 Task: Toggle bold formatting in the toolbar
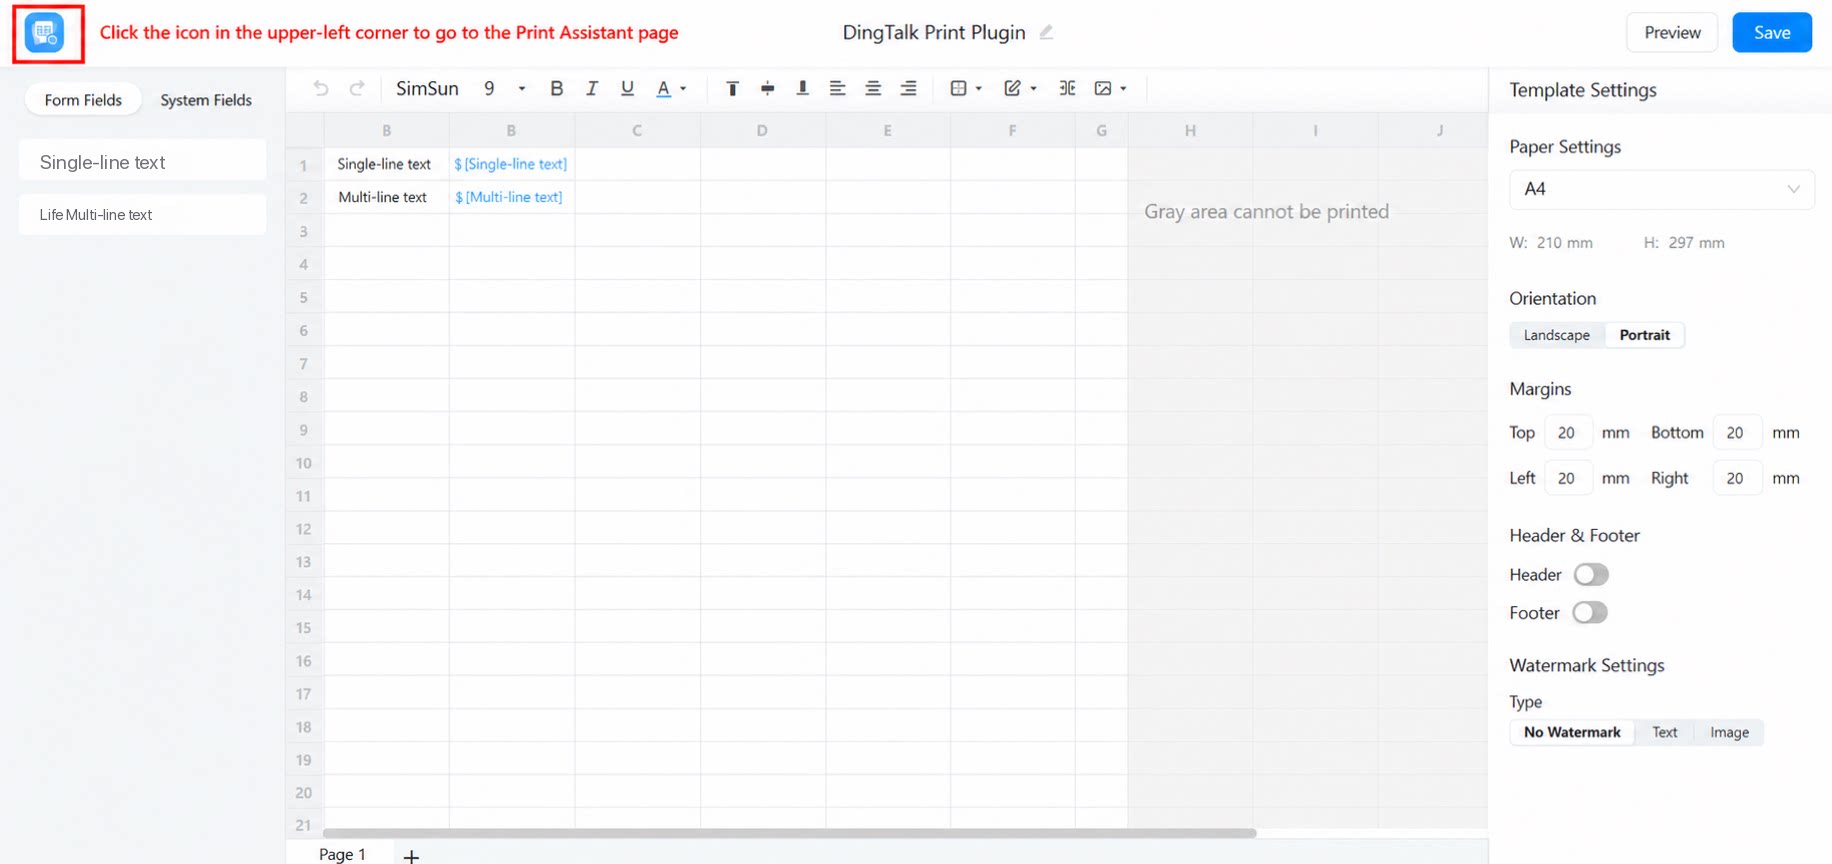click(x=557, y=88)
